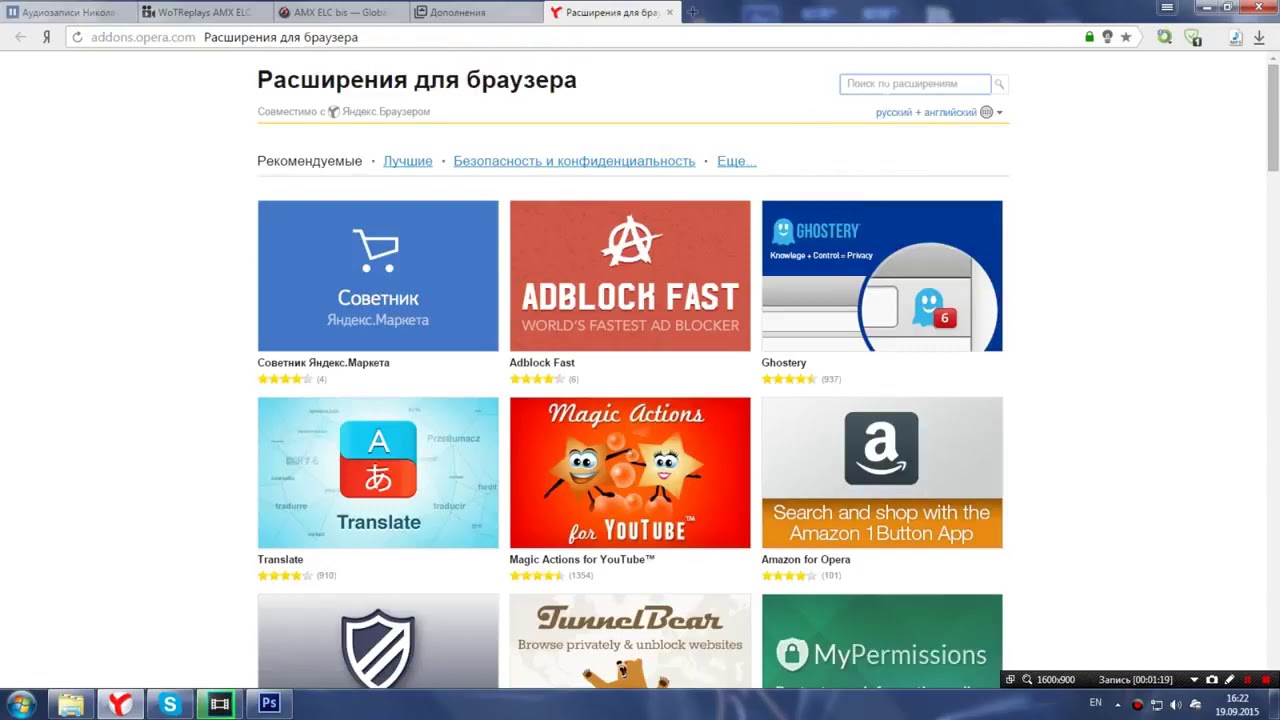Take a screenshot with the recorder camera icon
This screenshot has height=720, width=1280.
coord(1212,680)
